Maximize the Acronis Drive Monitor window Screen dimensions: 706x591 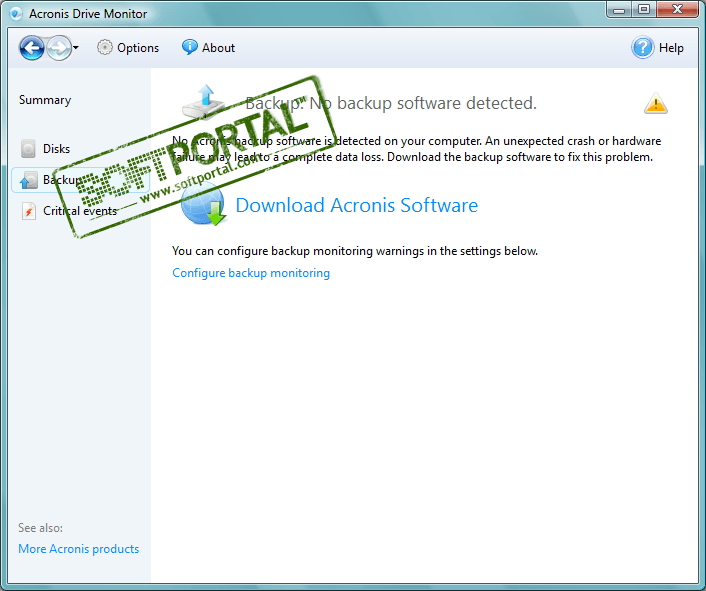pyautogui.click(x=644, y=10)
